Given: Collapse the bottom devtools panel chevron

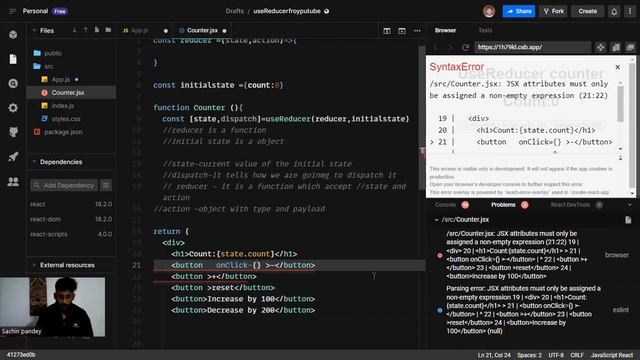Looking at the screenshot, I should tap(629, 205).
